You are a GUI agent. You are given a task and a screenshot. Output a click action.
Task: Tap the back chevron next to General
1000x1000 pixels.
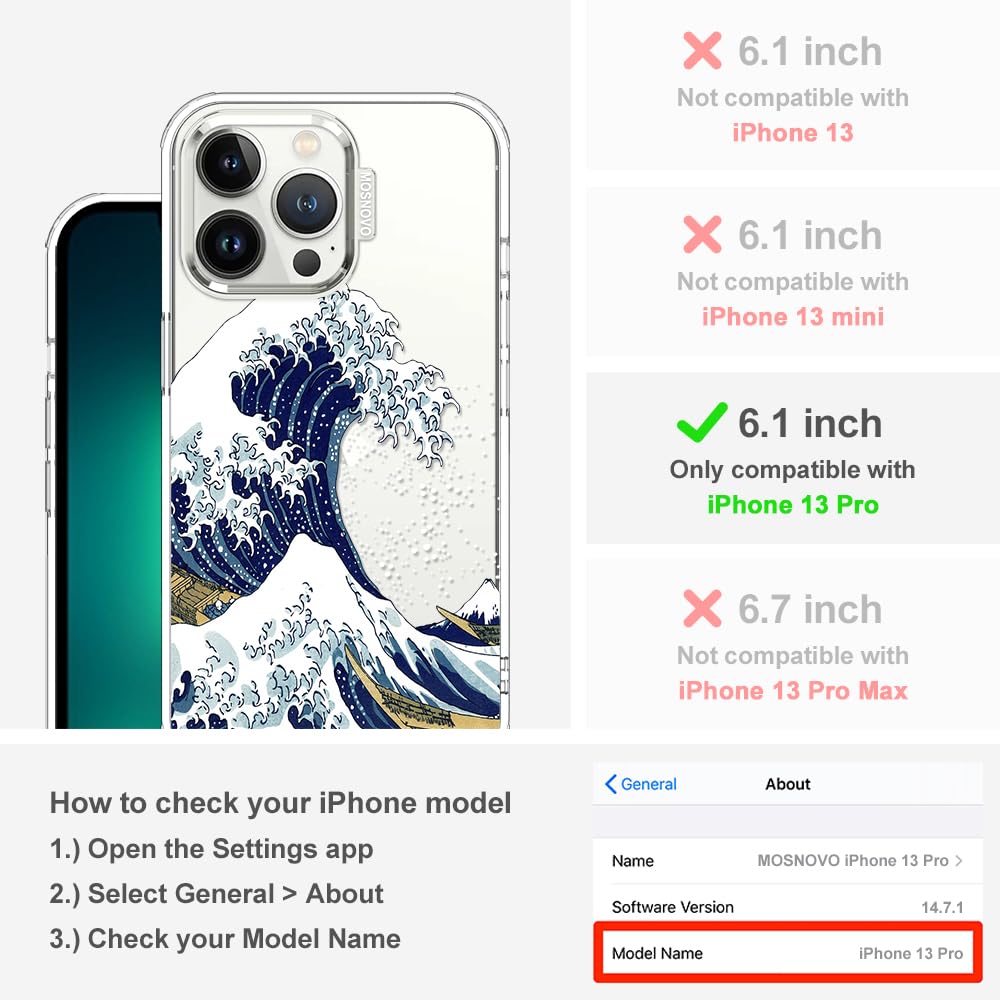(x=610, y=784)
